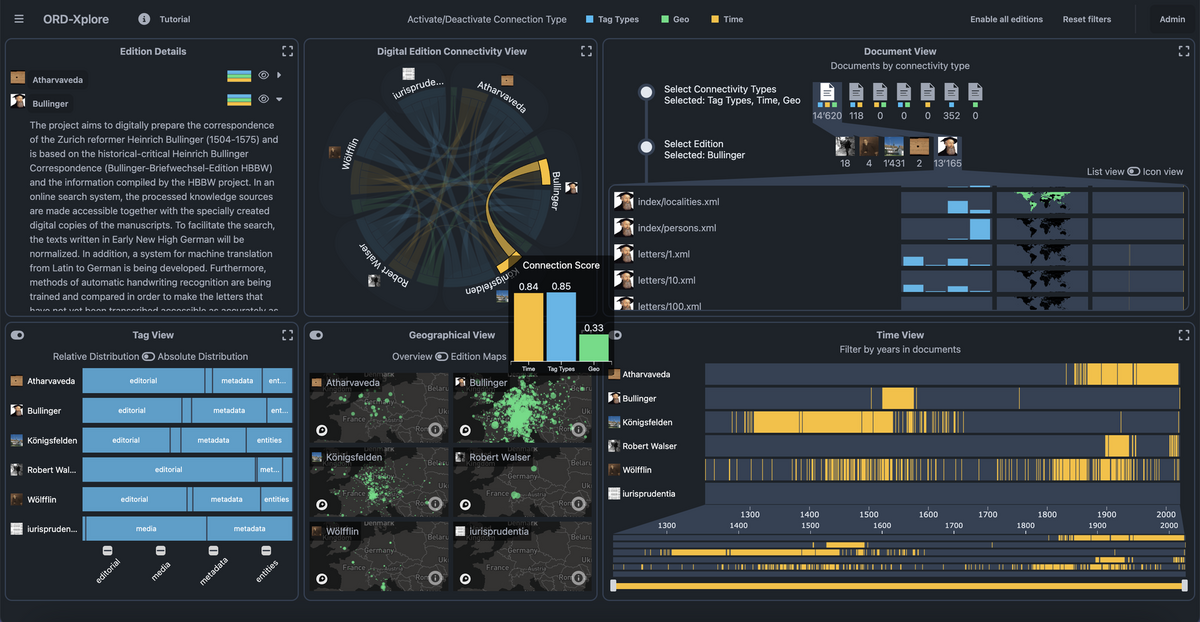Click the Tutorial info icon
This screenshot has height=622, width=1200.
144,19
